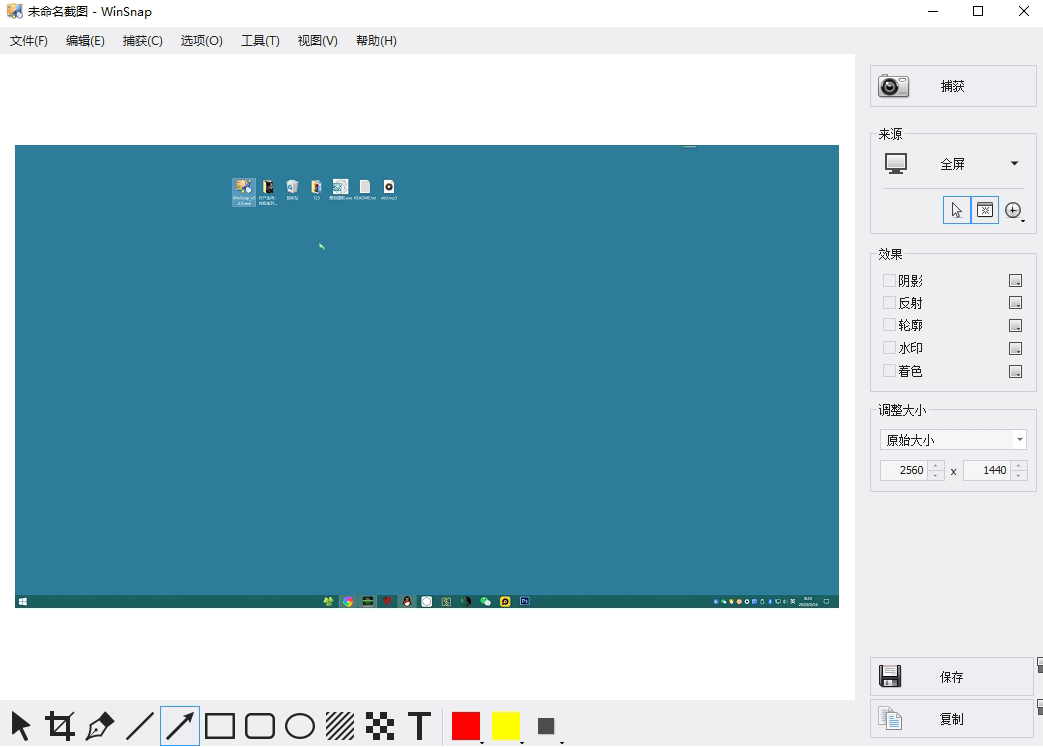Enable the 阴影 shadow effect
Image resolution: width=1043 pixels, height=747 pixels.
pyautogui.click(x=888, y=280)
